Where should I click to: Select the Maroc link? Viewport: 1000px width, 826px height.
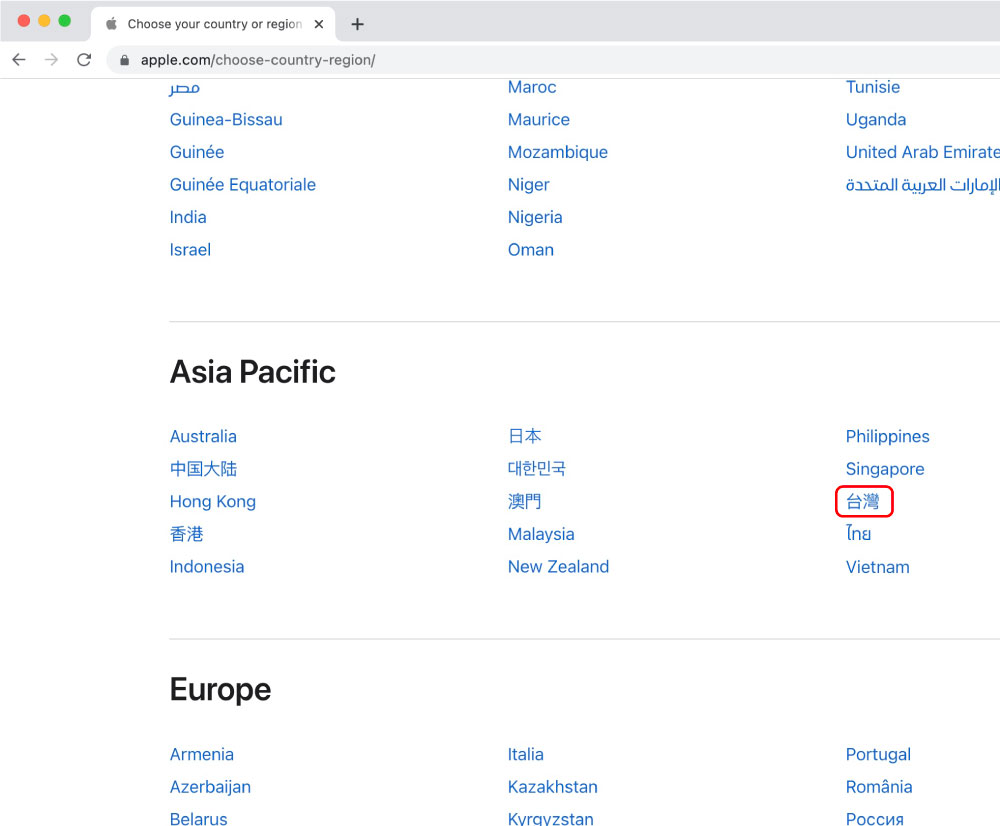click(x=532, y=87)
